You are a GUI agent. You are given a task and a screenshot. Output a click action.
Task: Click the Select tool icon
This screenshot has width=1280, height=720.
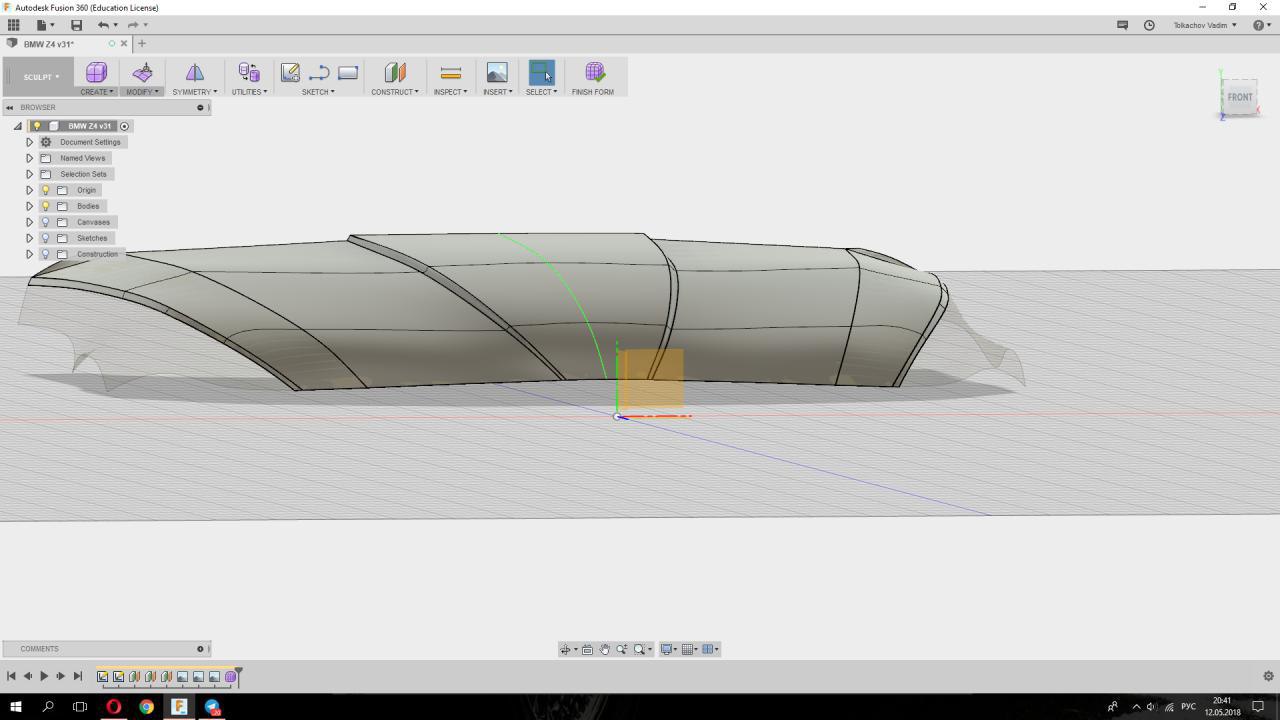tap(541, 72)
